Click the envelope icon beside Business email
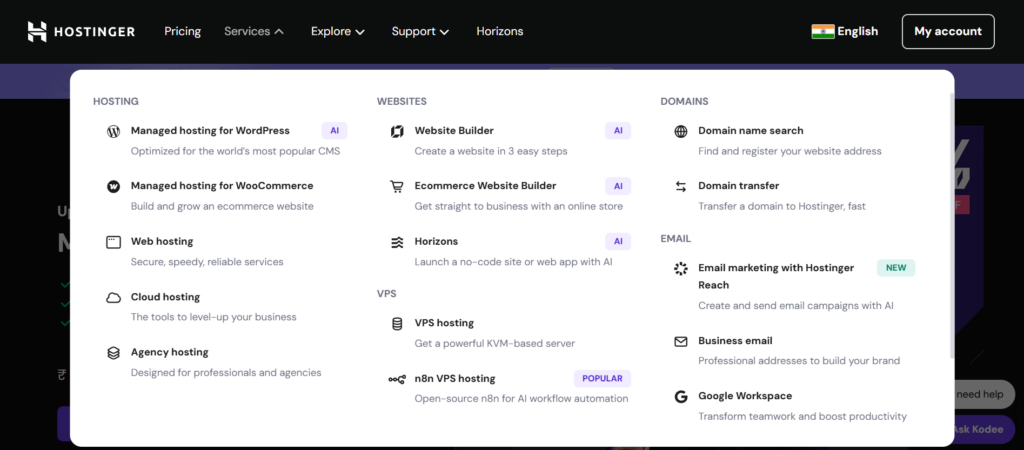Viewport: 1024px width, 450px height. [x=680, y=342]
